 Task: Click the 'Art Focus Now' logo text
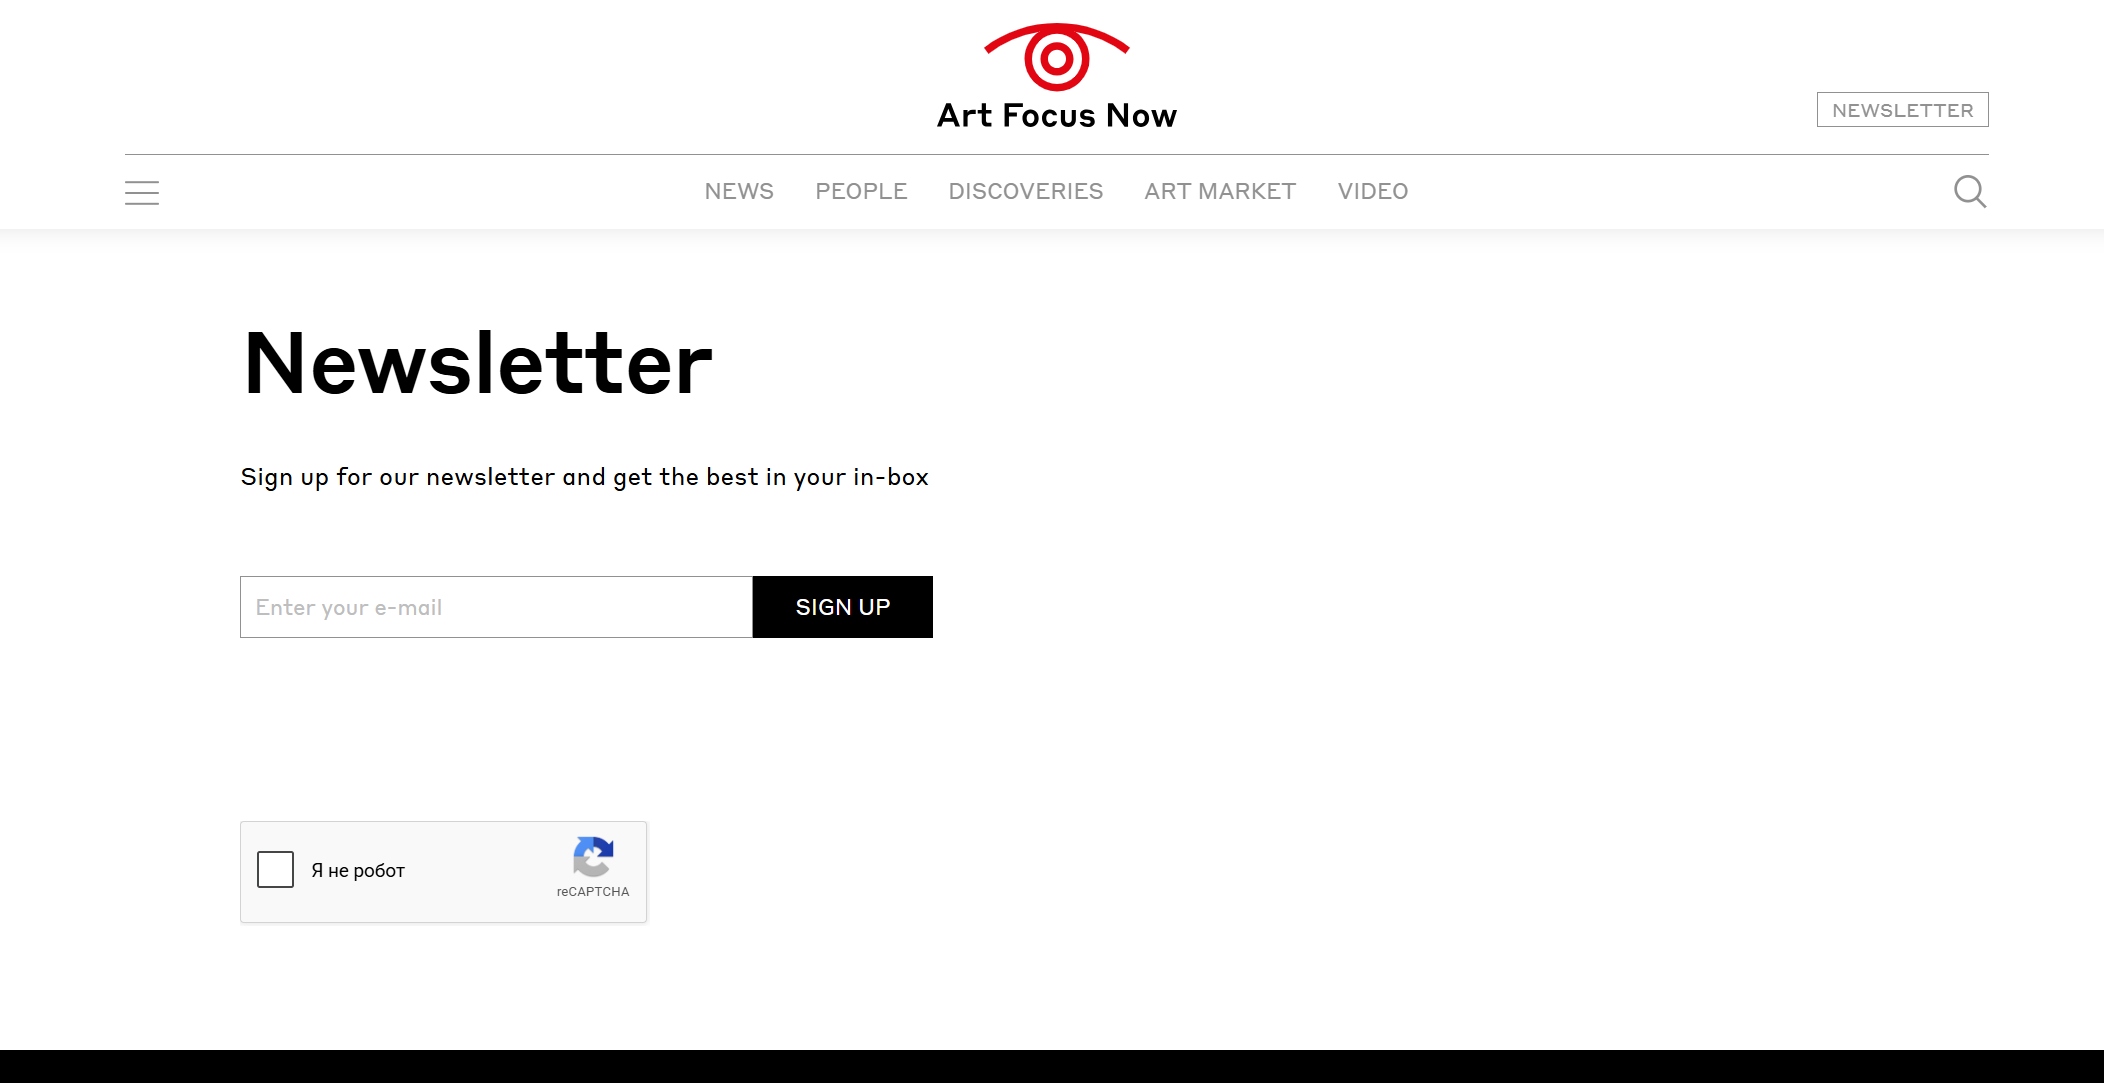pyautogui.click(x=1056, y=116)
